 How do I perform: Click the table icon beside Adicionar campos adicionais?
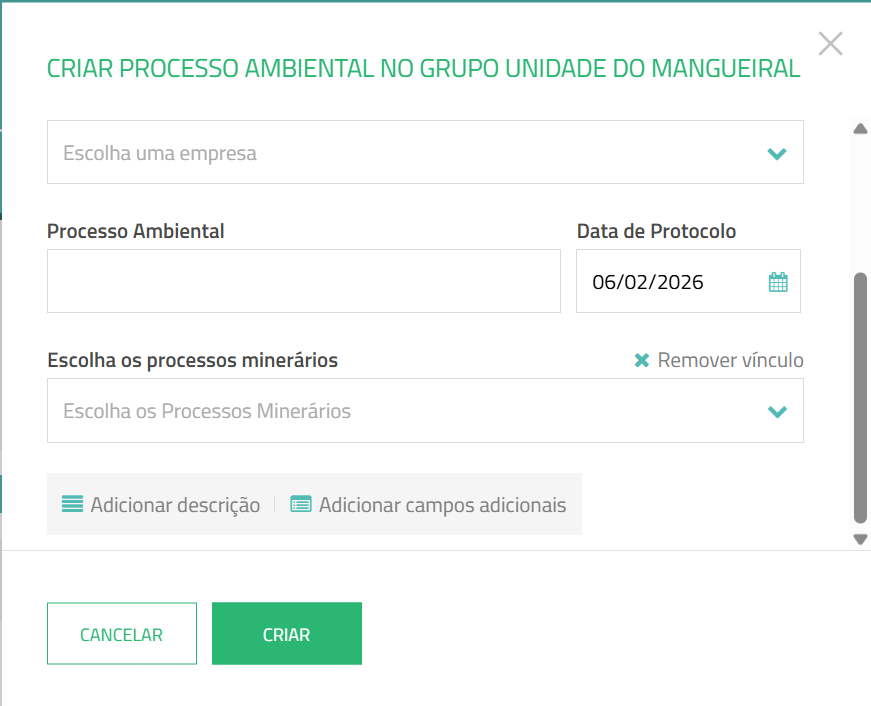(300, 504)
